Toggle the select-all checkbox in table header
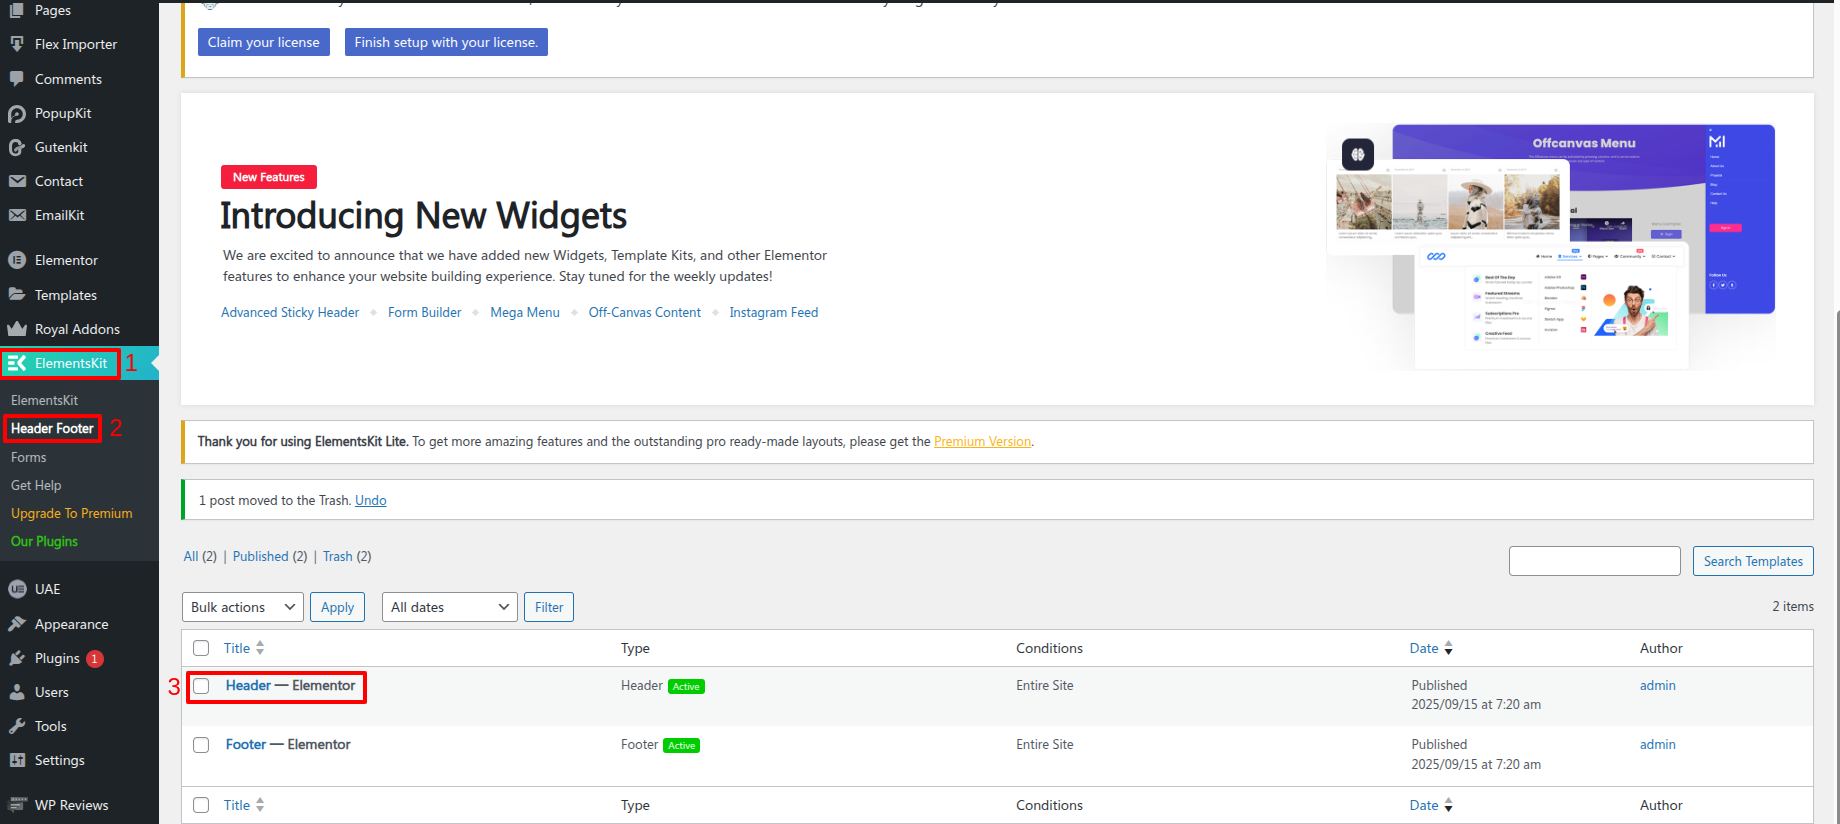This screenshot has height=824, width=1840. 201,648
